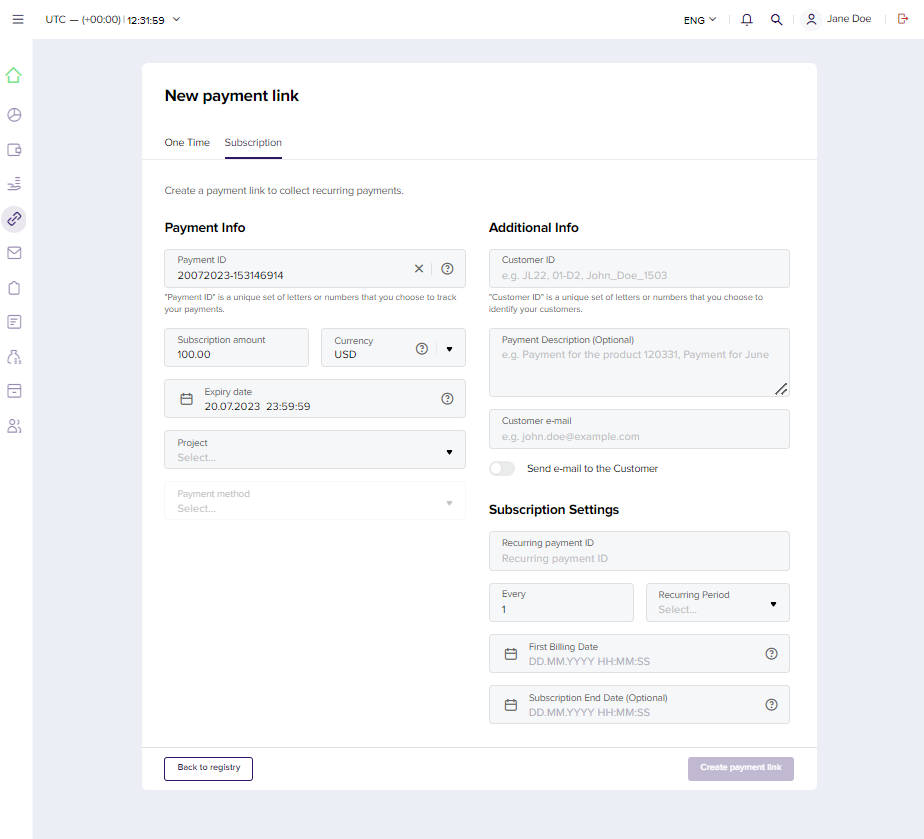Click the Back to registry button

tap(208, 768)
